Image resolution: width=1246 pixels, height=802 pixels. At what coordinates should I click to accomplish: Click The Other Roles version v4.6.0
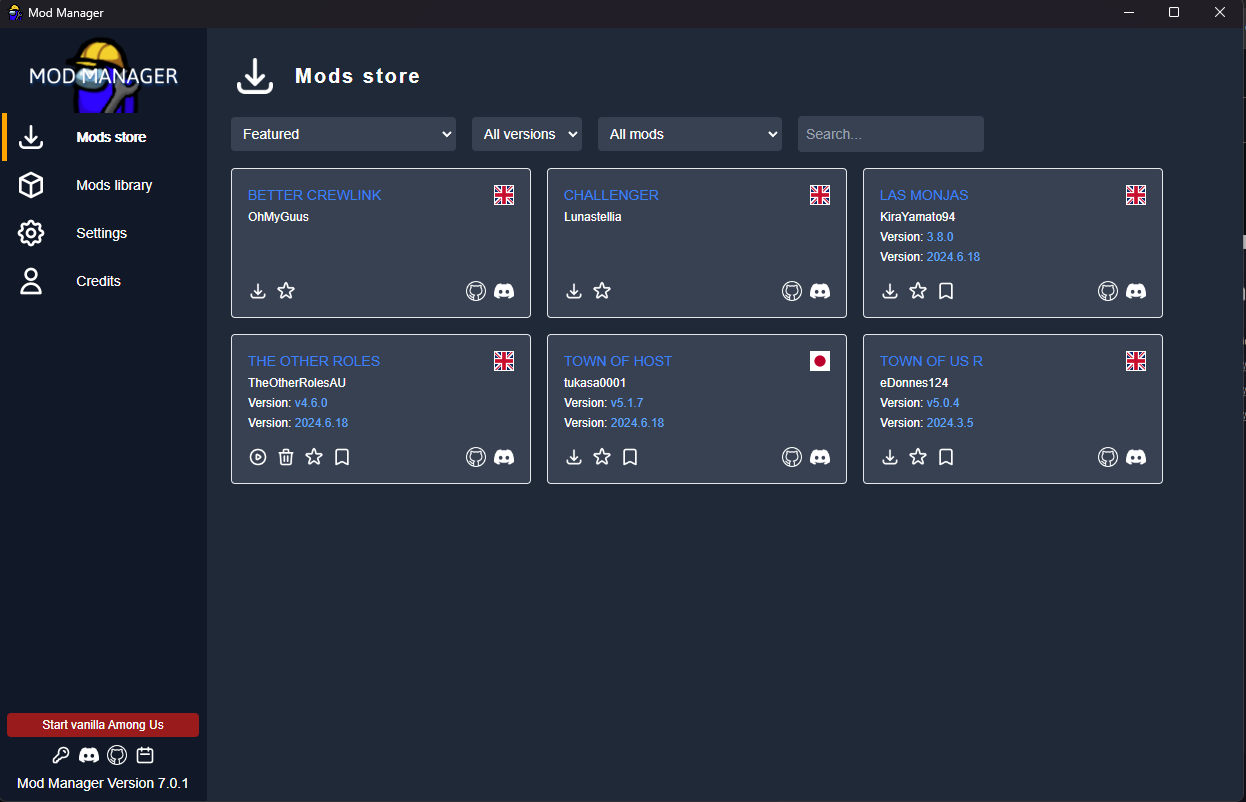point(311,403)
